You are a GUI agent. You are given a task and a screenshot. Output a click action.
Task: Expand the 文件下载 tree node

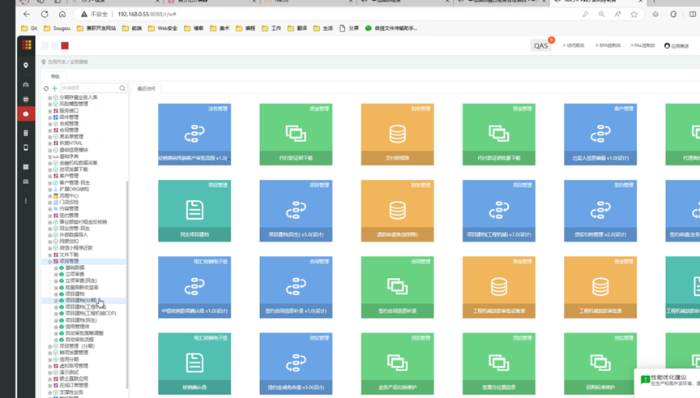(x=50, y=255)
